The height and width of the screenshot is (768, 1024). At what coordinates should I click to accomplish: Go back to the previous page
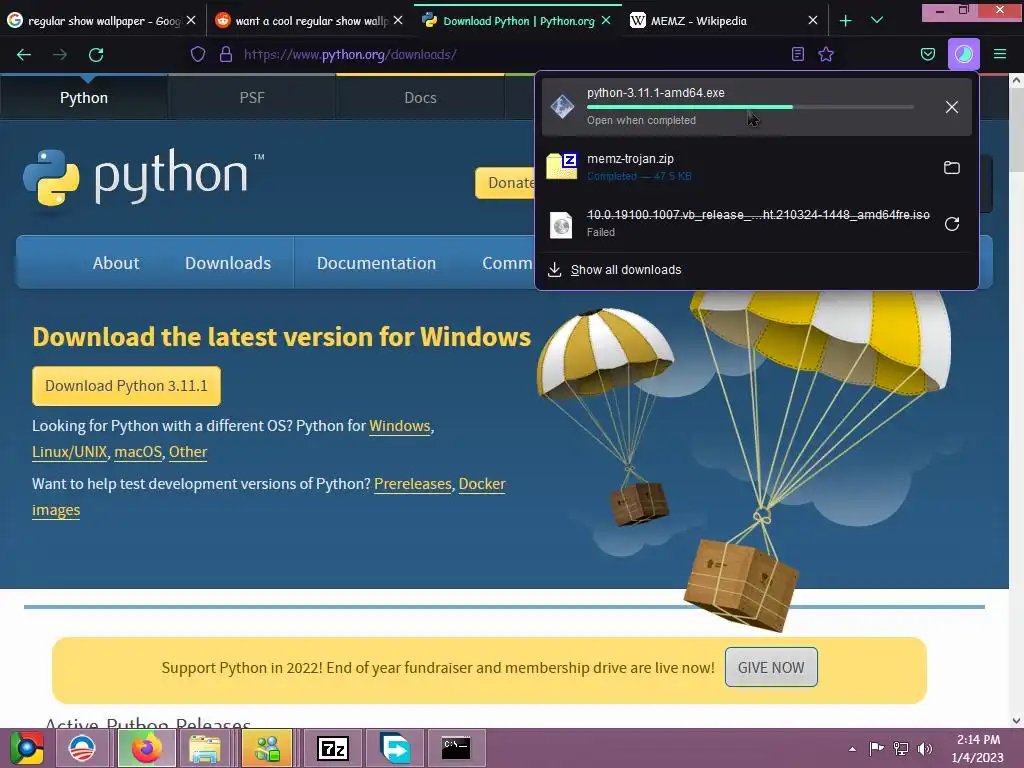[24, 55]
